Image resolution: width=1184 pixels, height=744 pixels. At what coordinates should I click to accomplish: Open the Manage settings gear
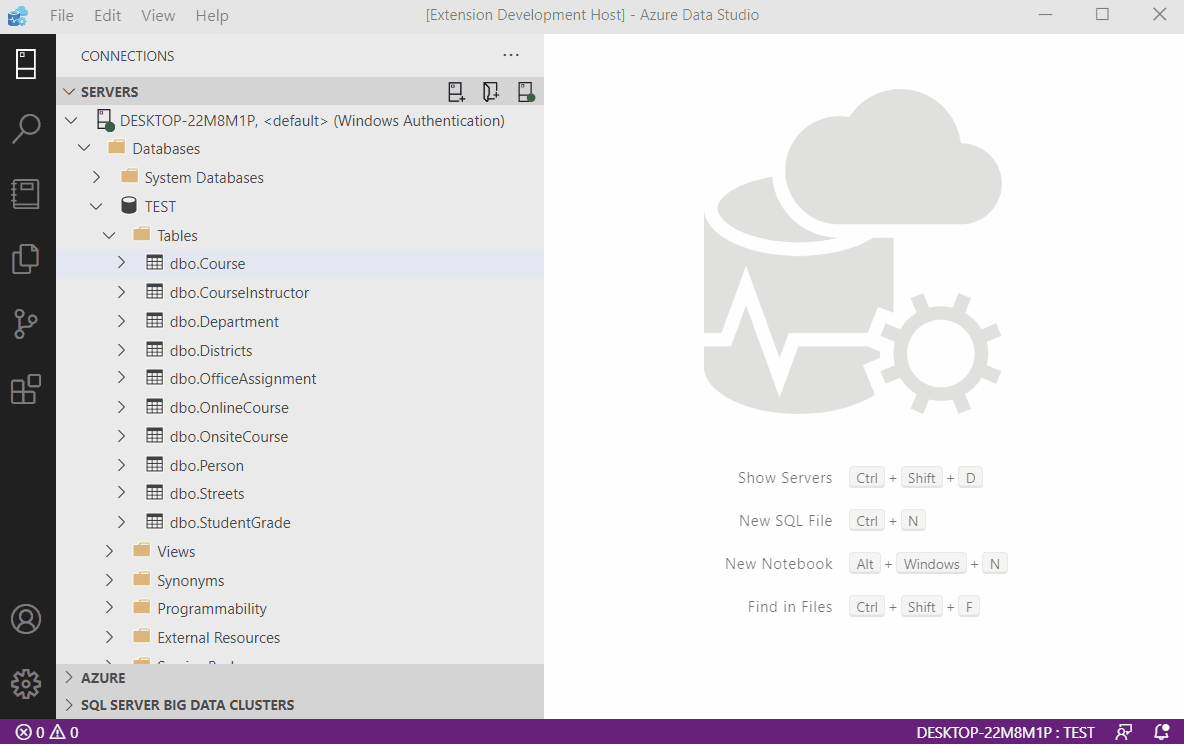point(26,684)
